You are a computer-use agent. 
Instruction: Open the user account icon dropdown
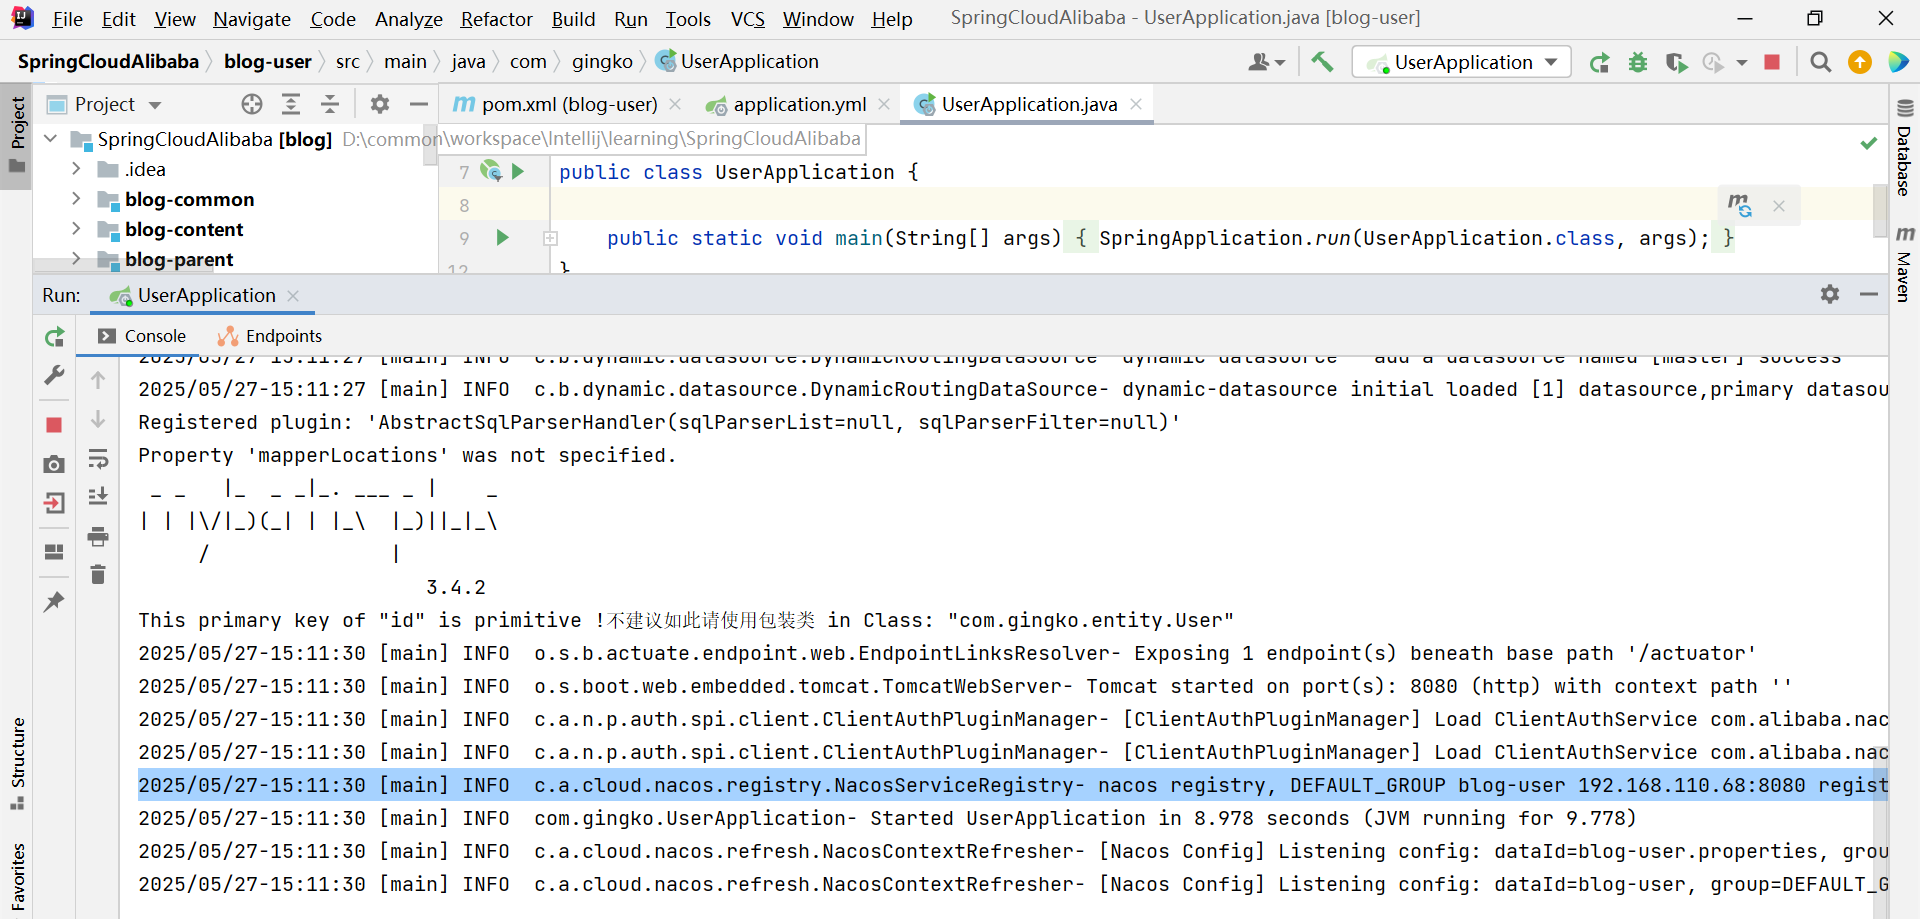(x=1266, y=62)
